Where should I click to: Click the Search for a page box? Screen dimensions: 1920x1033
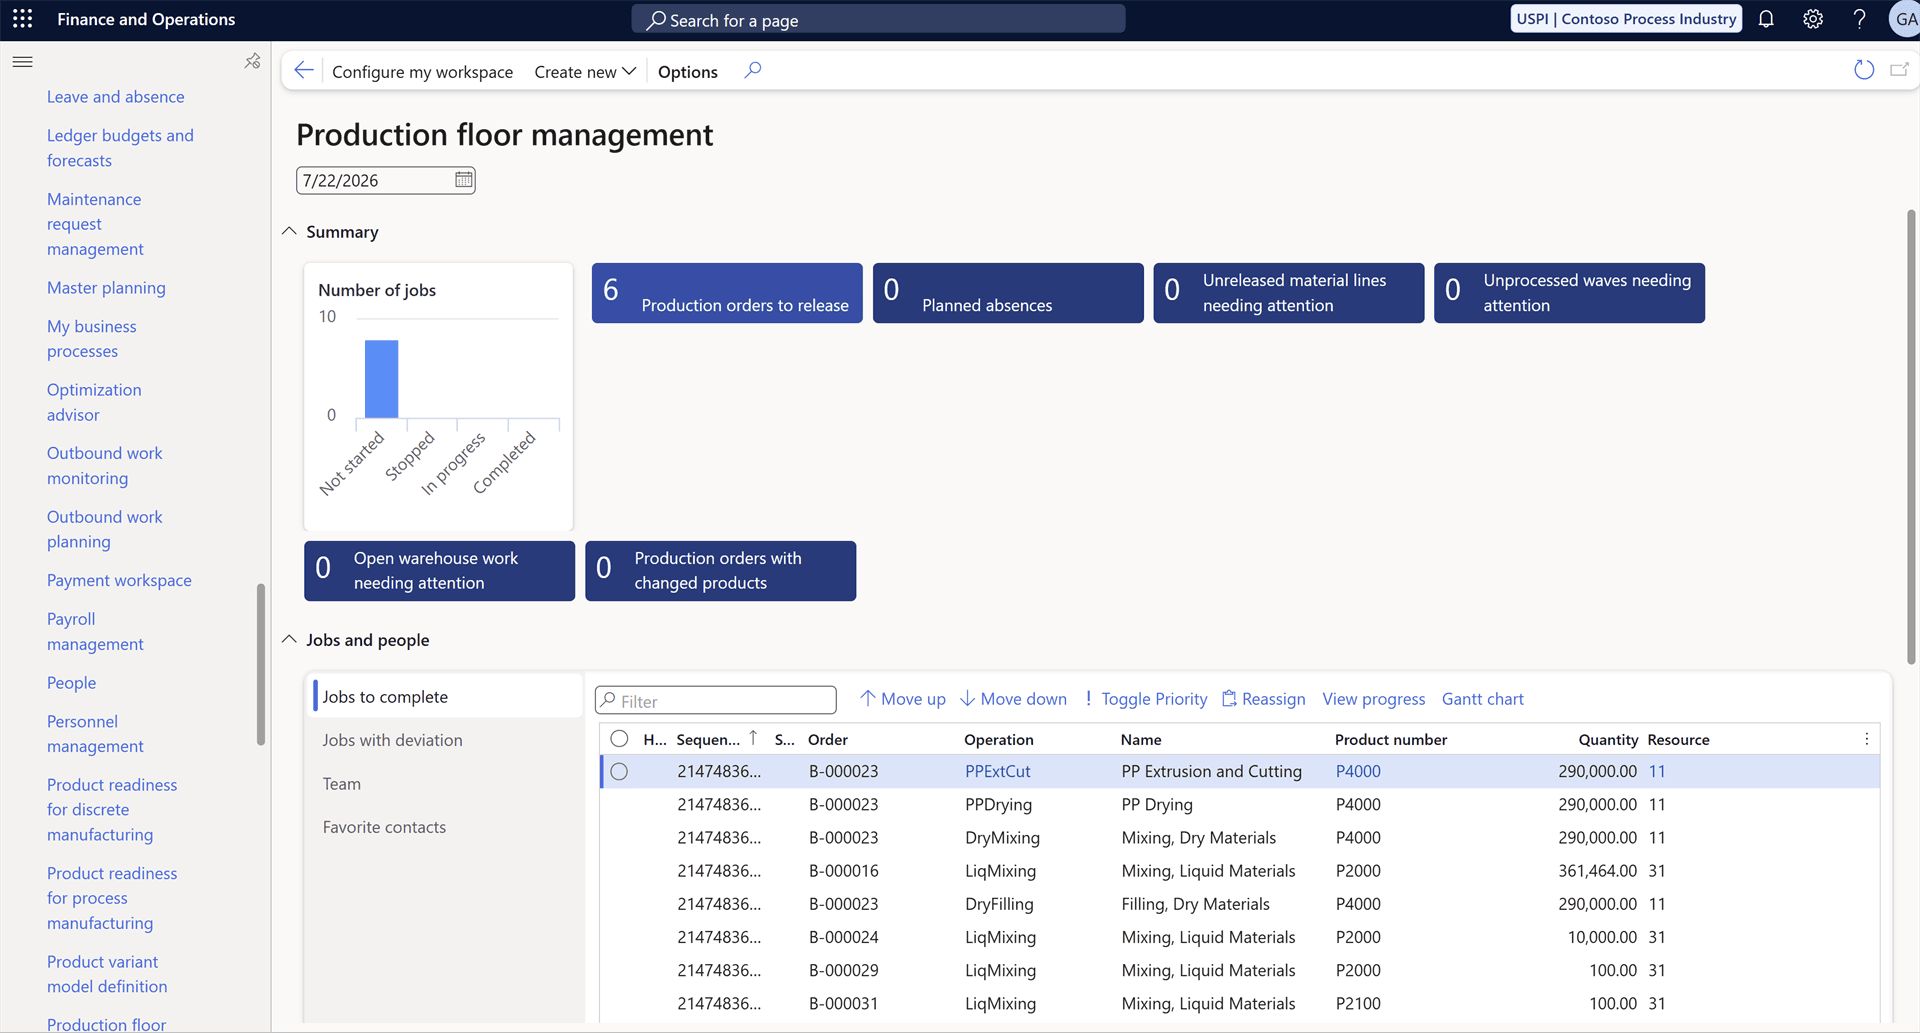click(x=878, y=19)
